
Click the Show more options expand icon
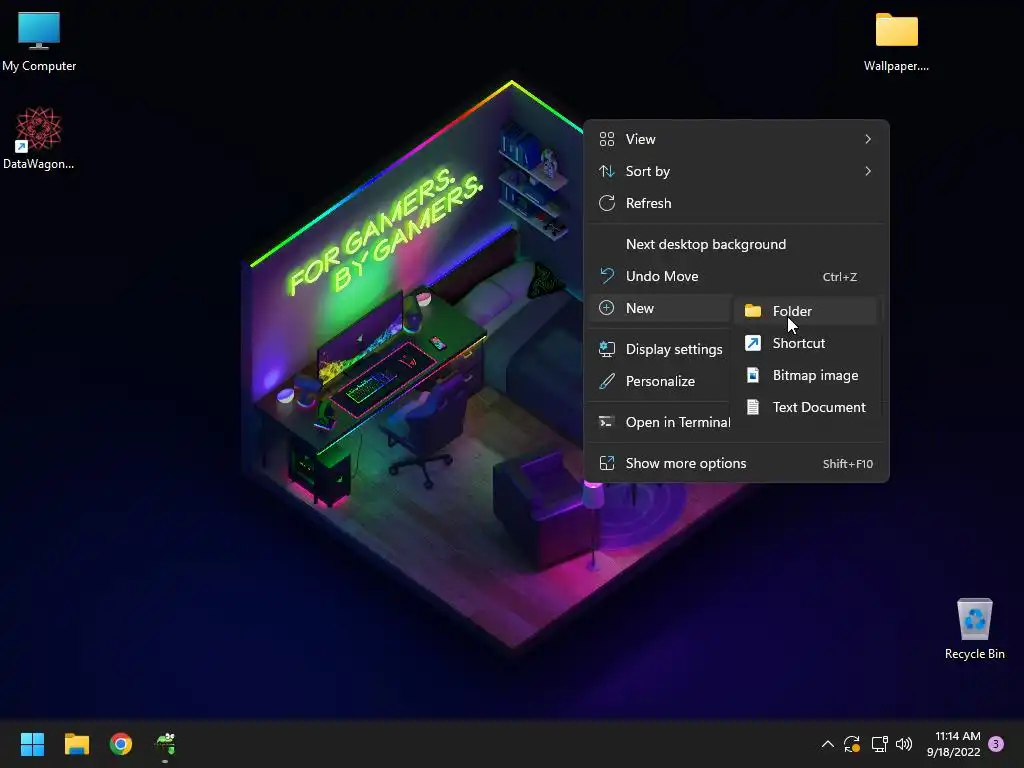(607, 463)
